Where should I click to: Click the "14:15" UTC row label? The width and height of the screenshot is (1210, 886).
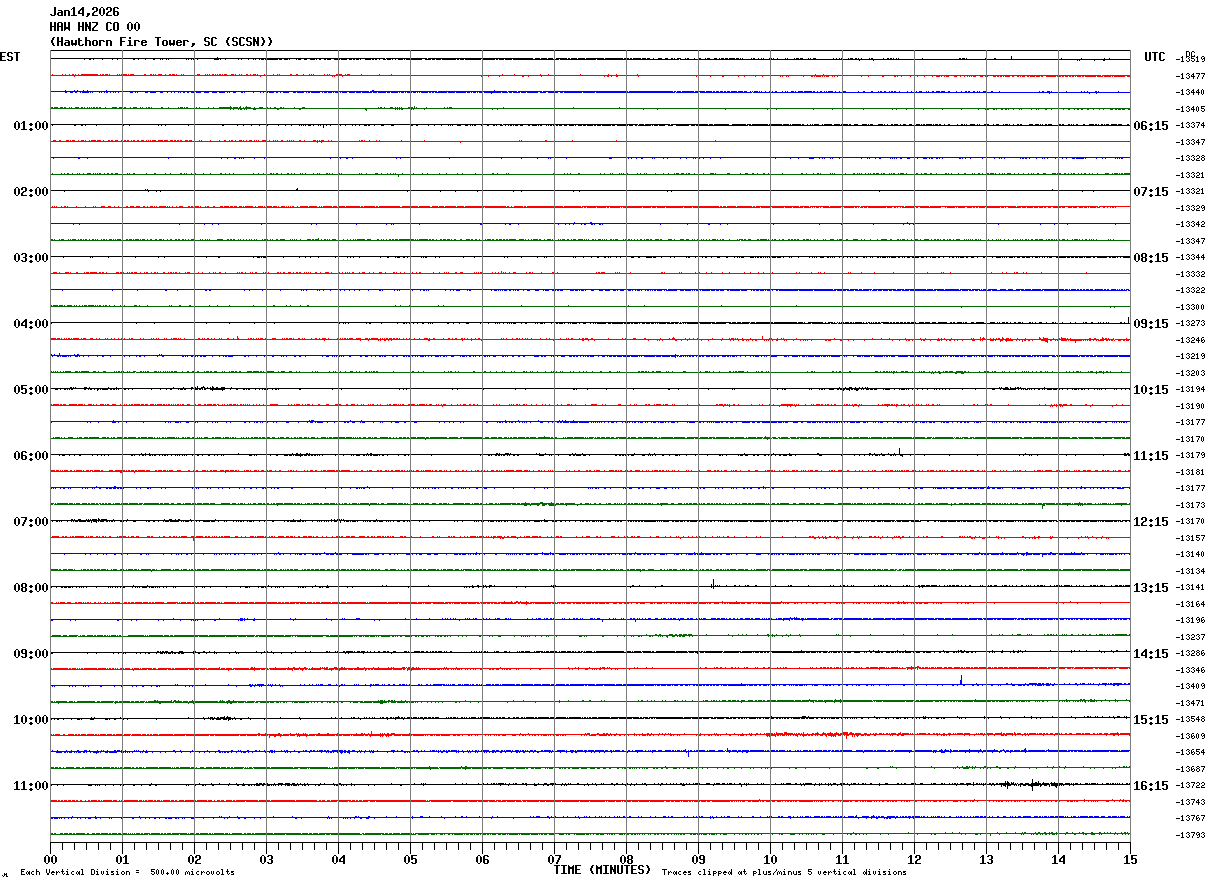(1150, 654)
